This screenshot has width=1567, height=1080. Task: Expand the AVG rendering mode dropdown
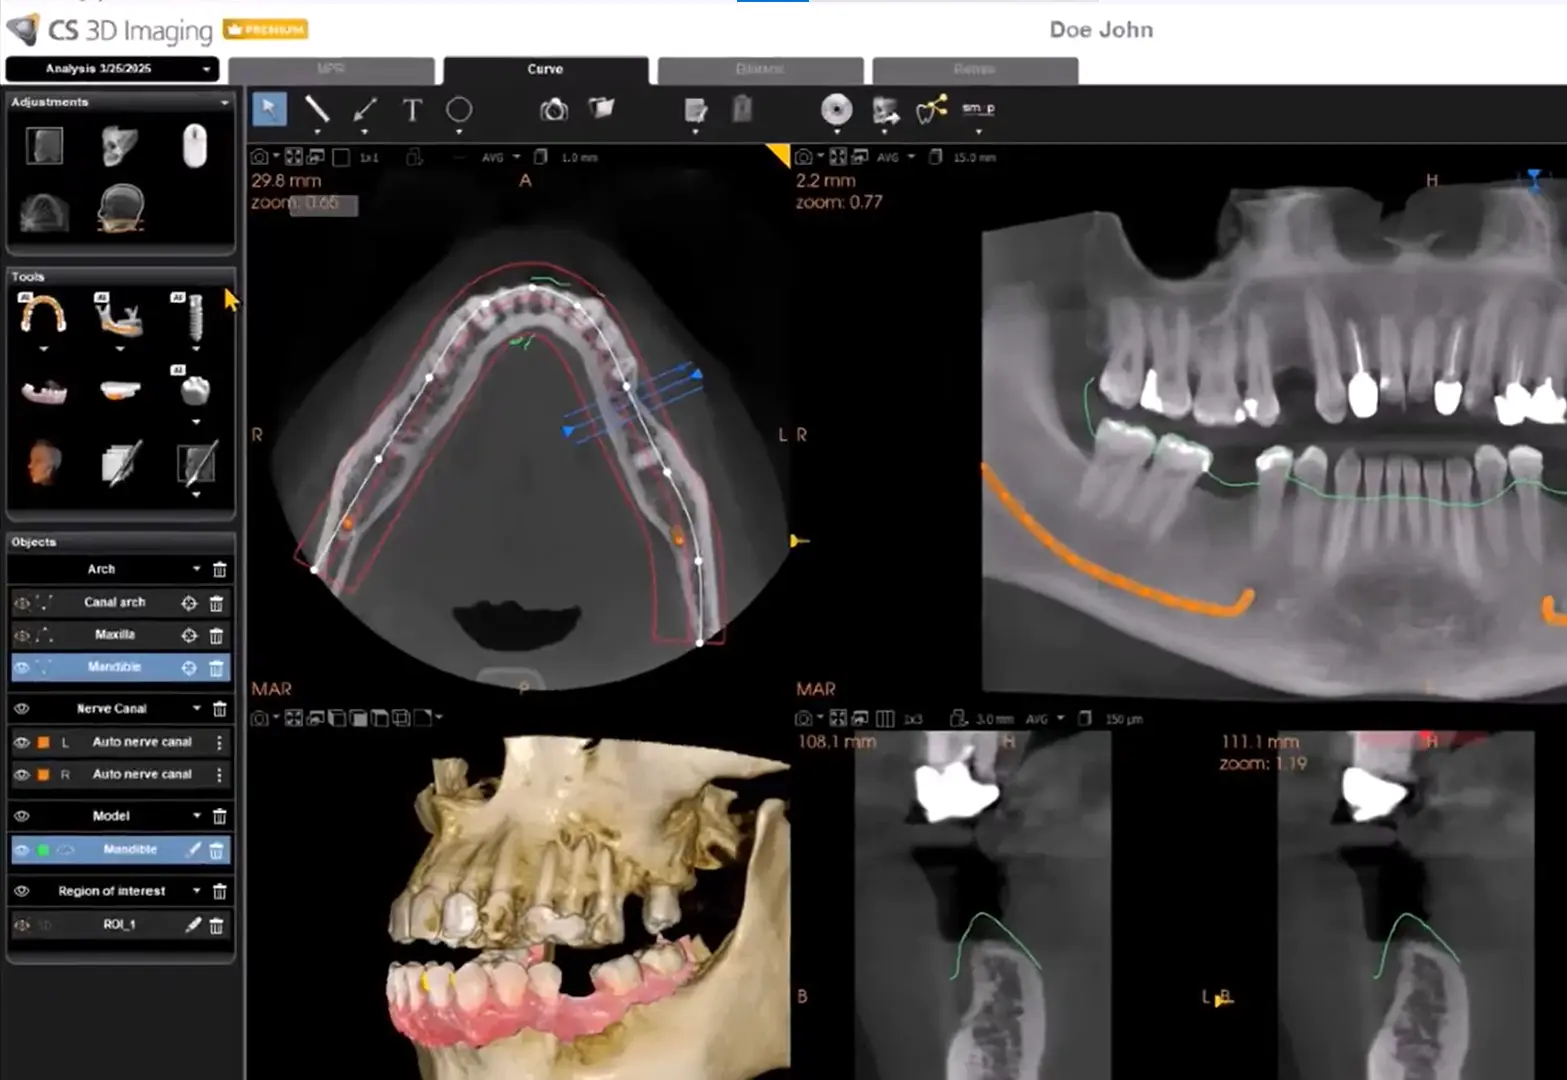[516, 157]
